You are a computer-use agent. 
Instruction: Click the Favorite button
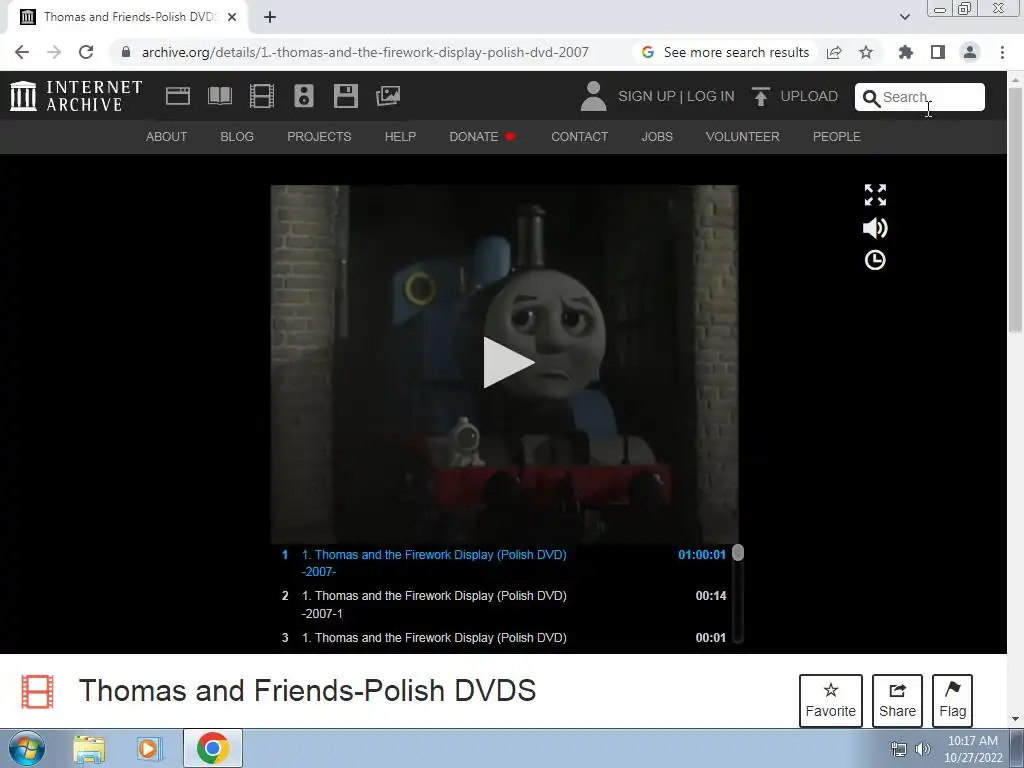pyautogui.click(x=831, y=701)
